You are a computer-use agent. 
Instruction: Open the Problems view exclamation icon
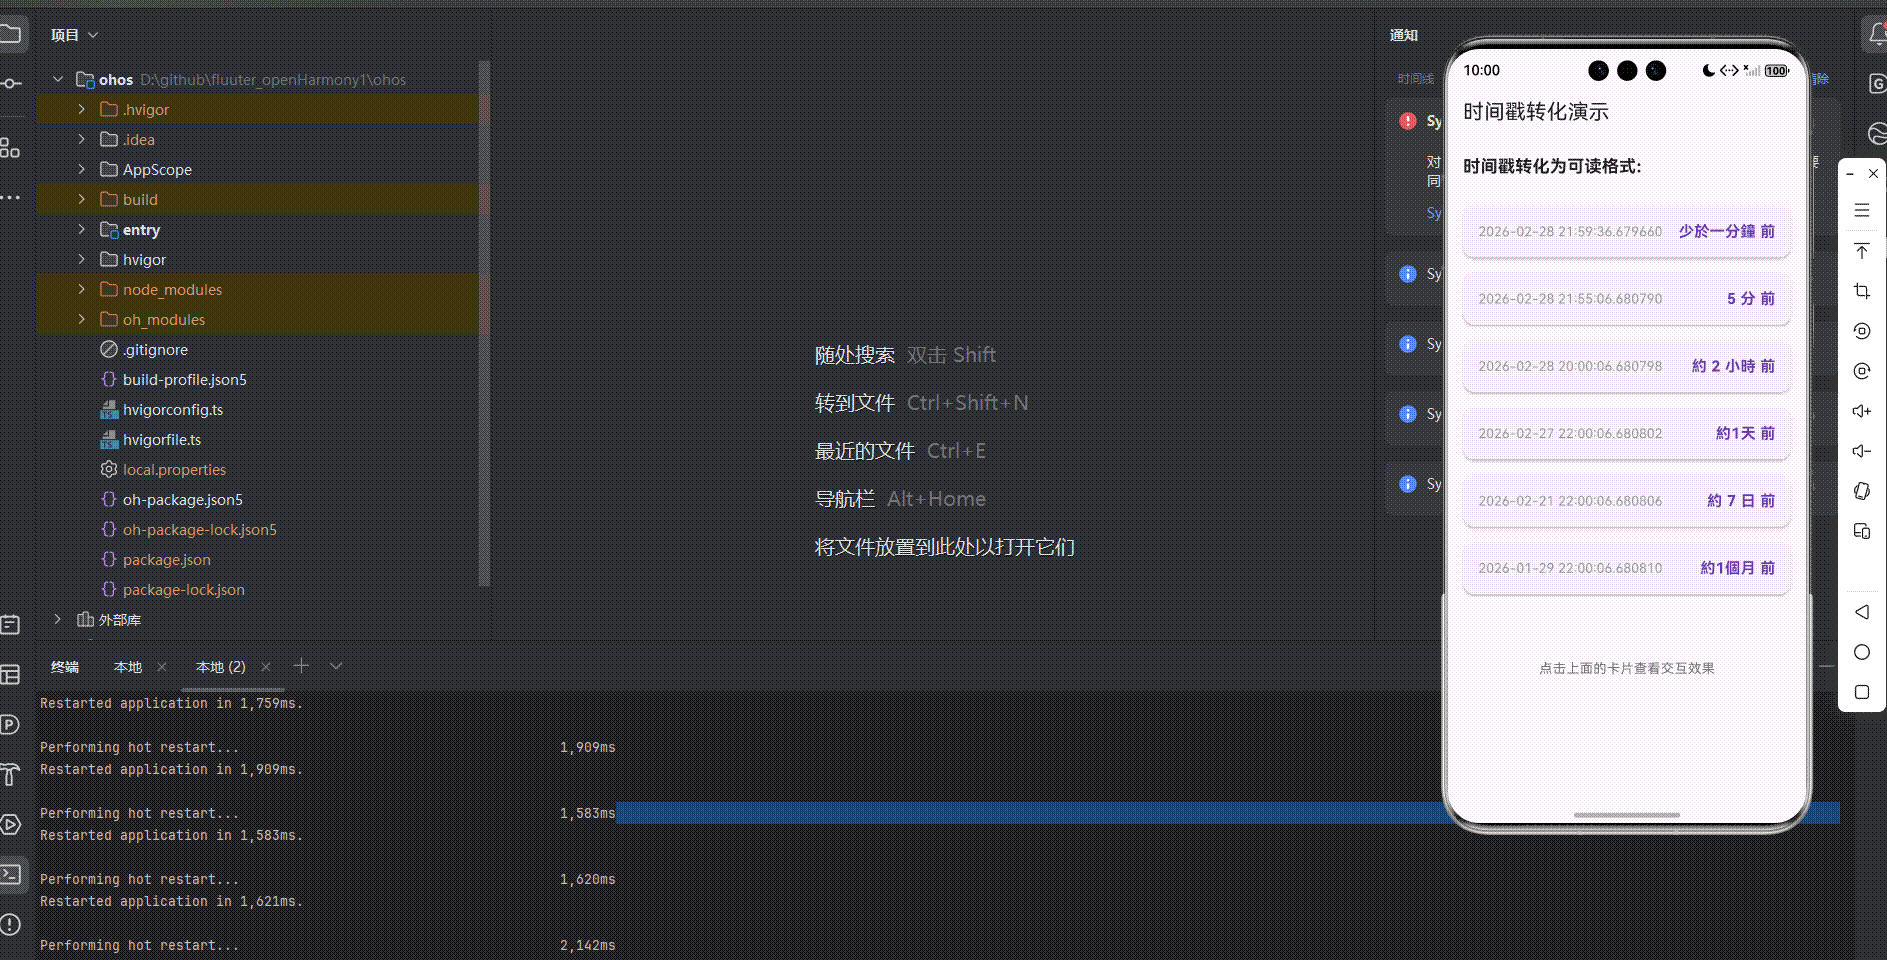pos(11,924)
